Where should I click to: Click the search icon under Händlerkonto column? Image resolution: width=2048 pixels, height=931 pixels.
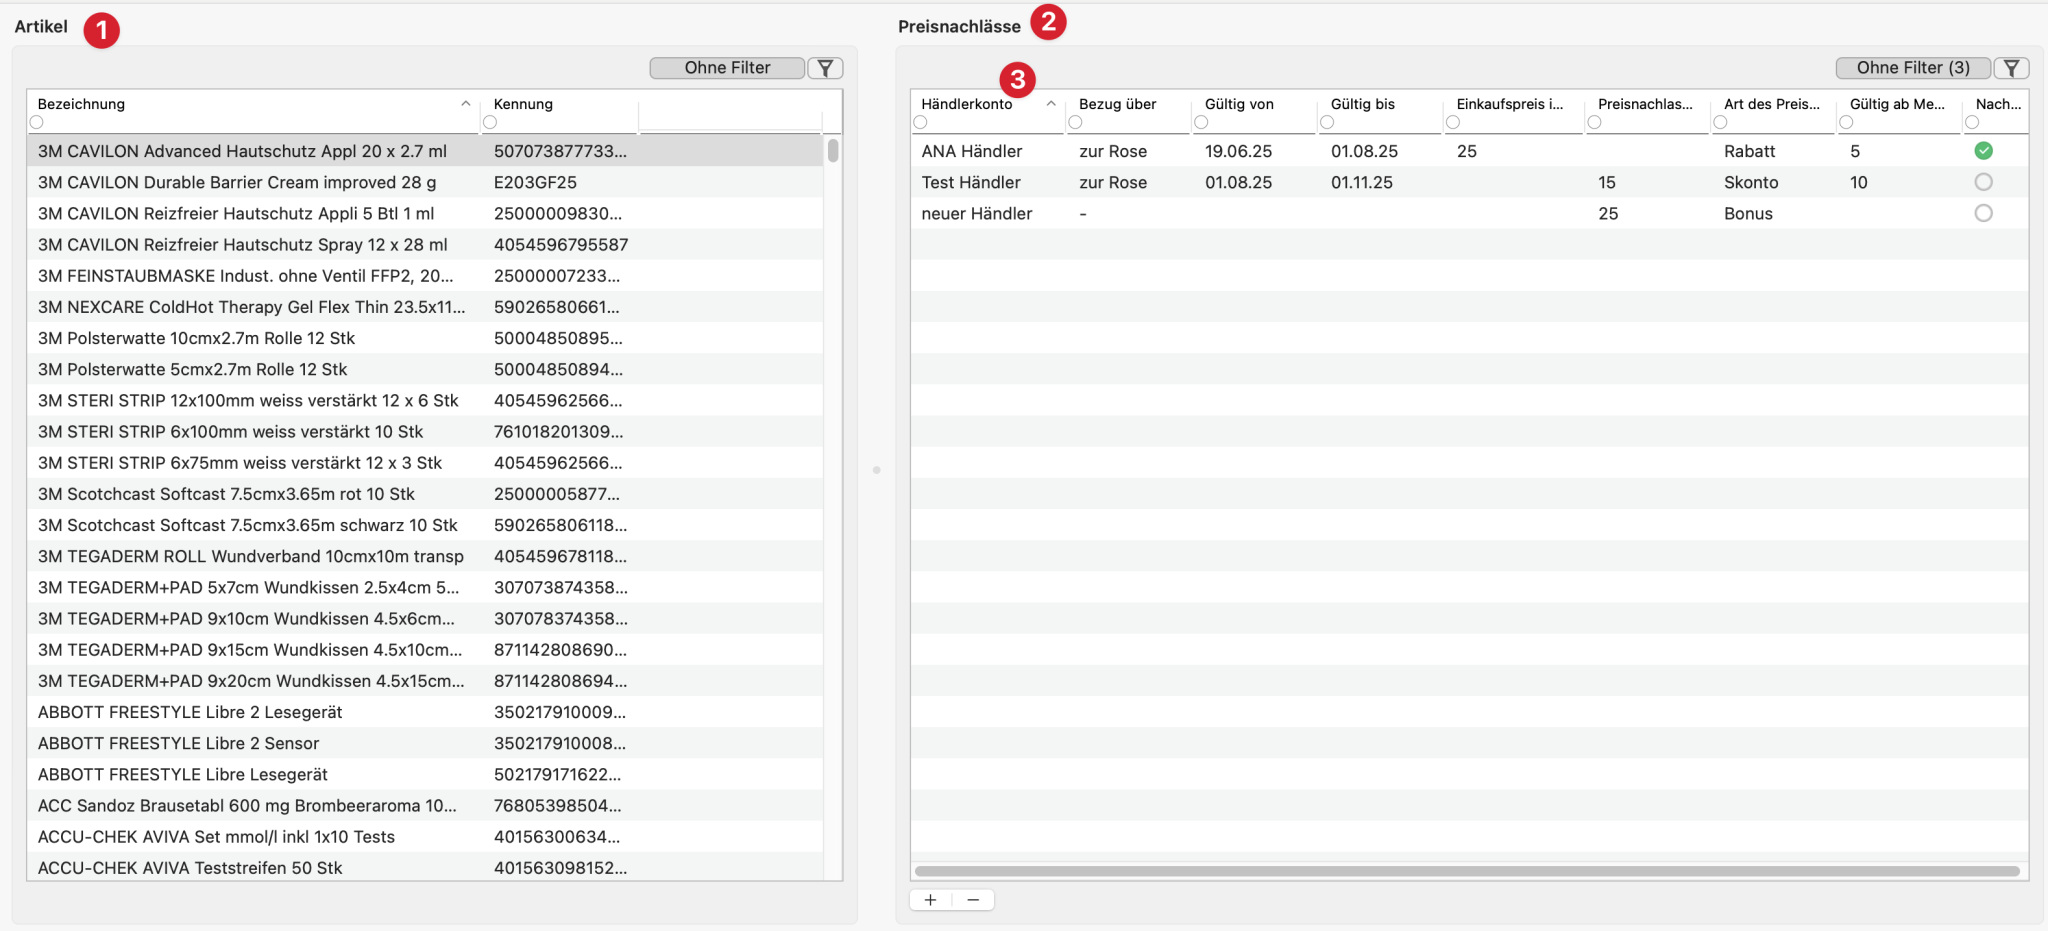920,122
